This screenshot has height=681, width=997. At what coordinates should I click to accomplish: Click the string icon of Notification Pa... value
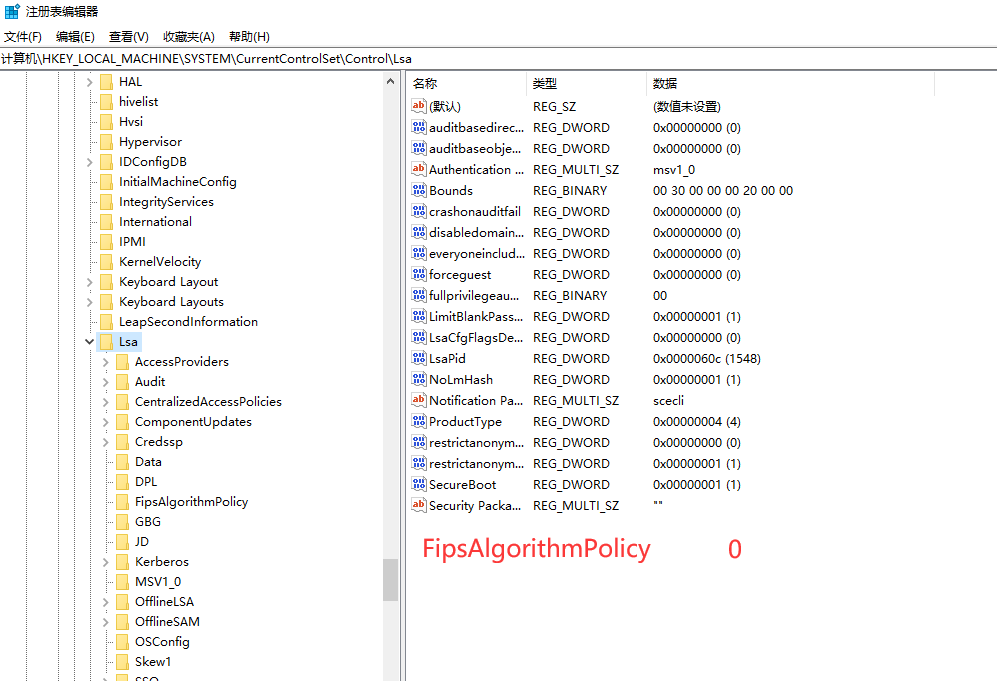pos(418,400)
